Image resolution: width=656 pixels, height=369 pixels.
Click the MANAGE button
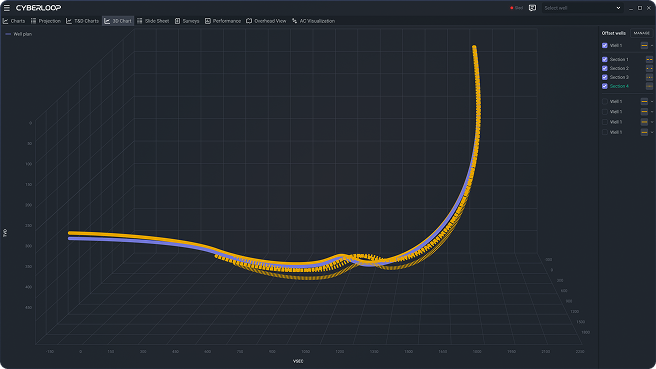641,33
